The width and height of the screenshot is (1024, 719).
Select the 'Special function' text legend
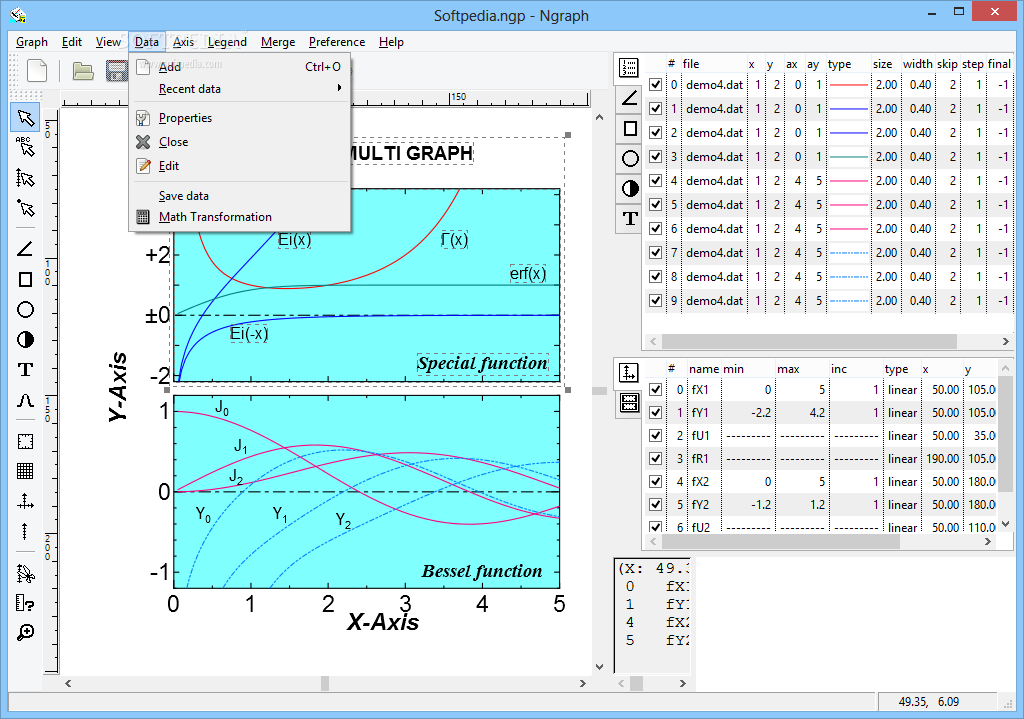tap(483, 363)
